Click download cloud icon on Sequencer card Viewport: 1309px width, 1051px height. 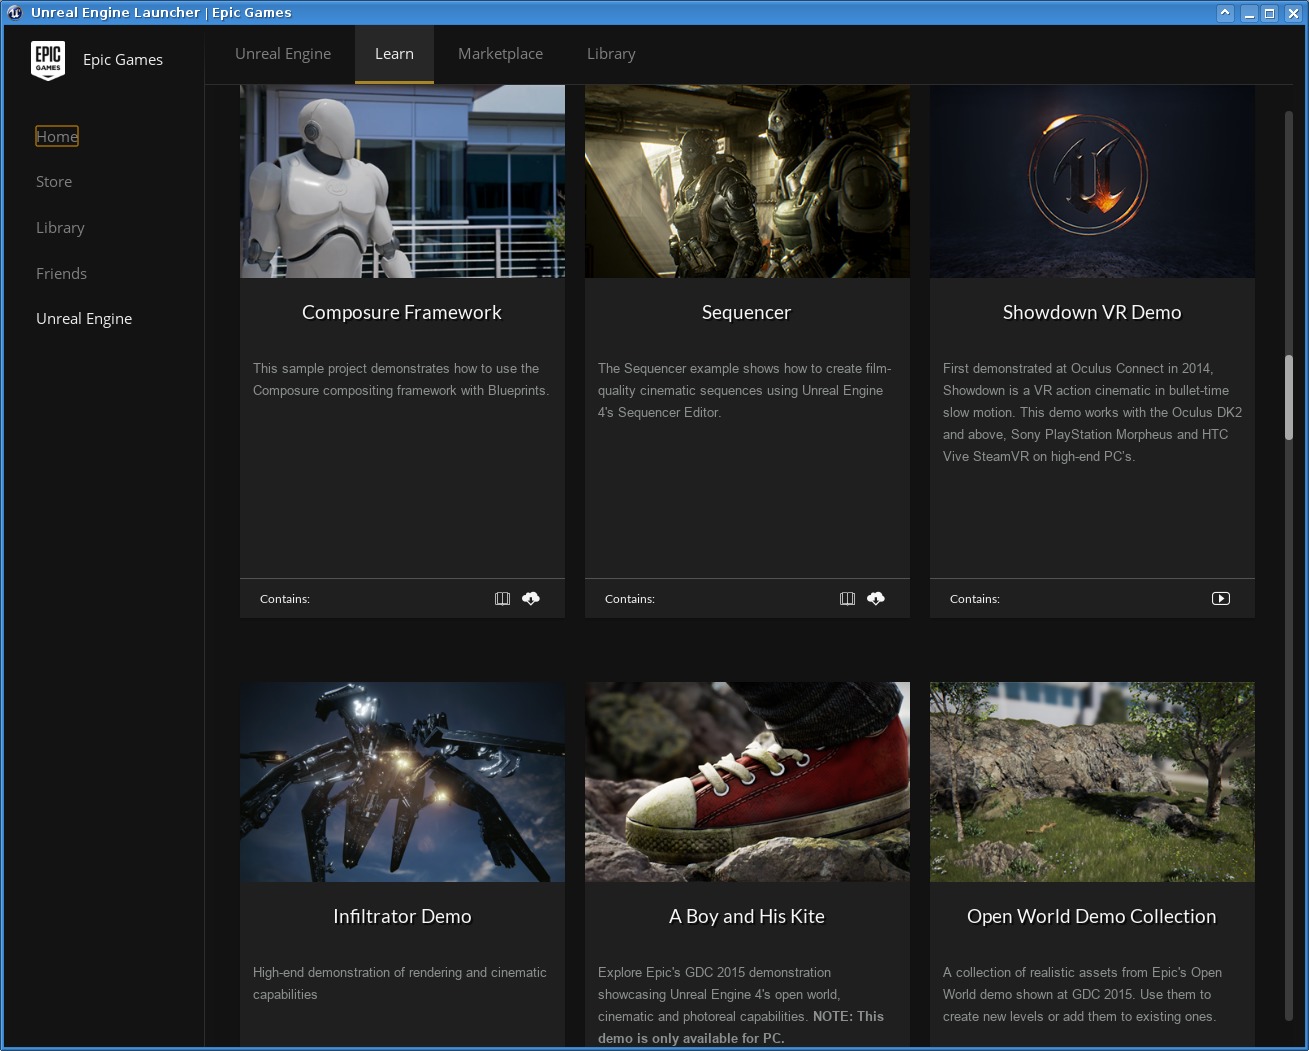click(x=876, y=598)
